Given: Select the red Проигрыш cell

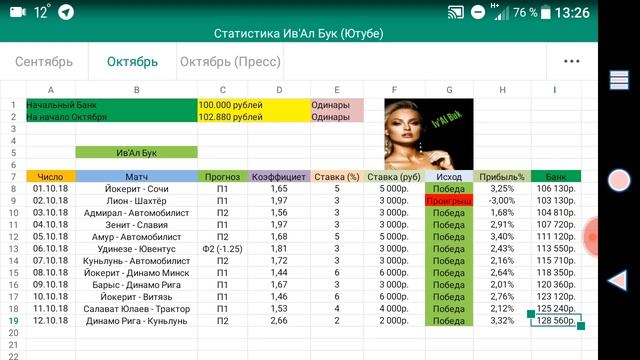Looking at the screenshot, I should (449, 201).
